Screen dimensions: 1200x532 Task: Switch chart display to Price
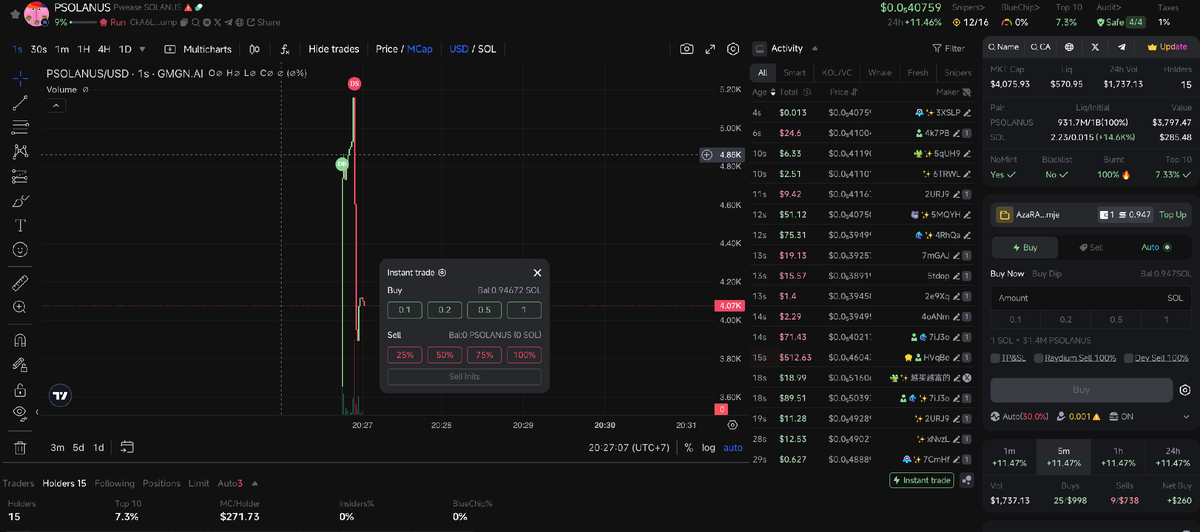pos(386,49)
